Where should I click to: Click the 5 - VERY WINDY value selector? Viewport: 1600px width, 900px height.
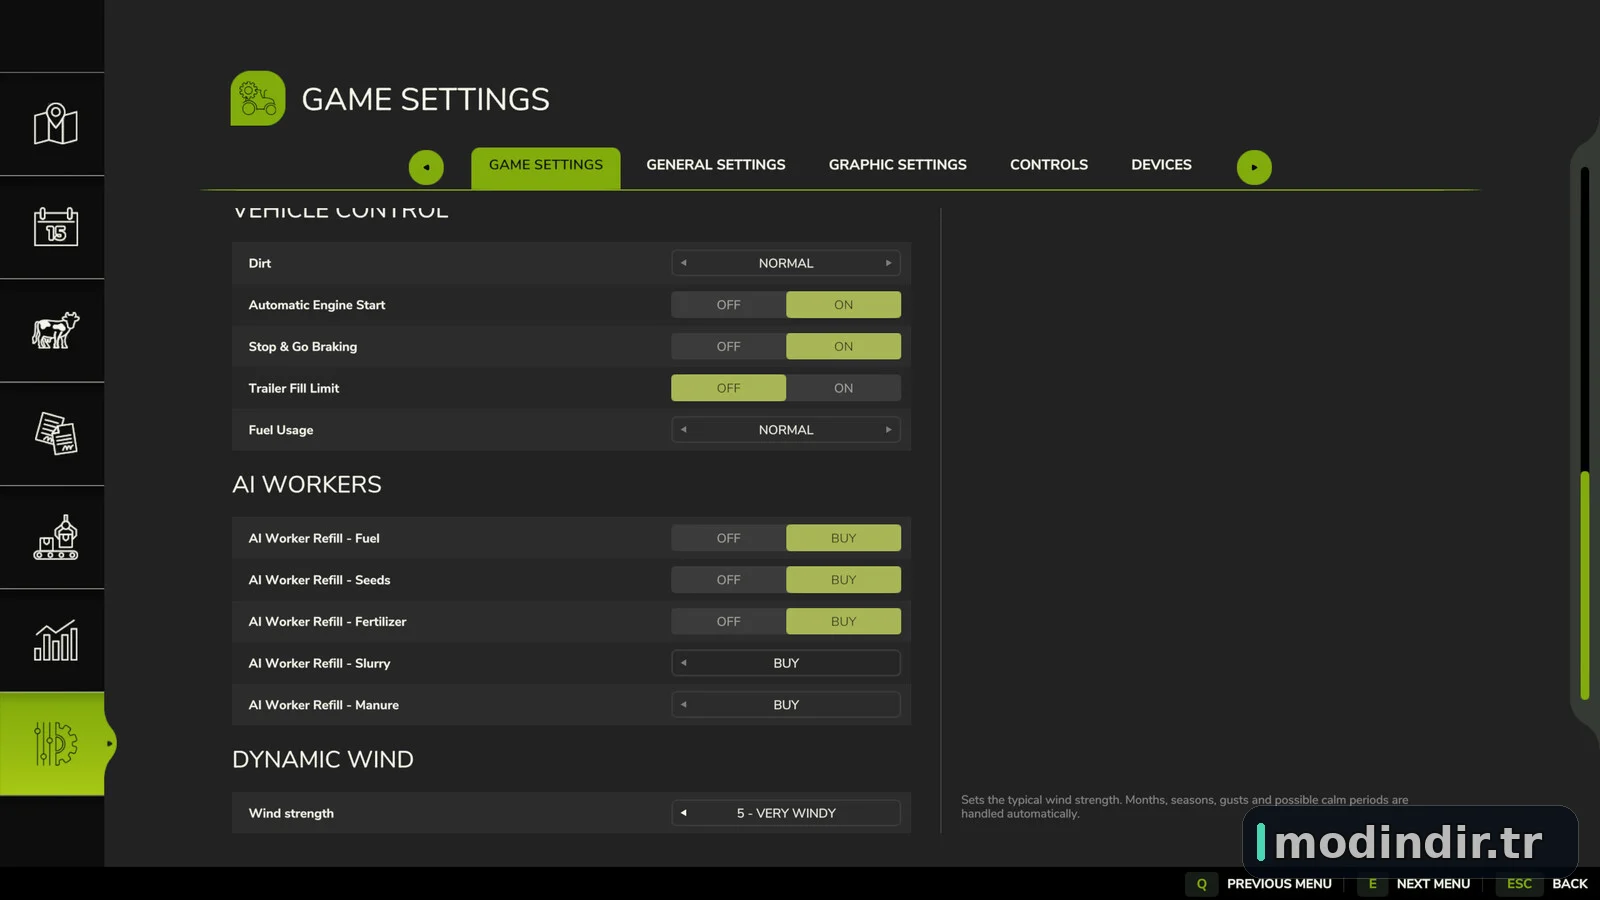tap(786, 813)
